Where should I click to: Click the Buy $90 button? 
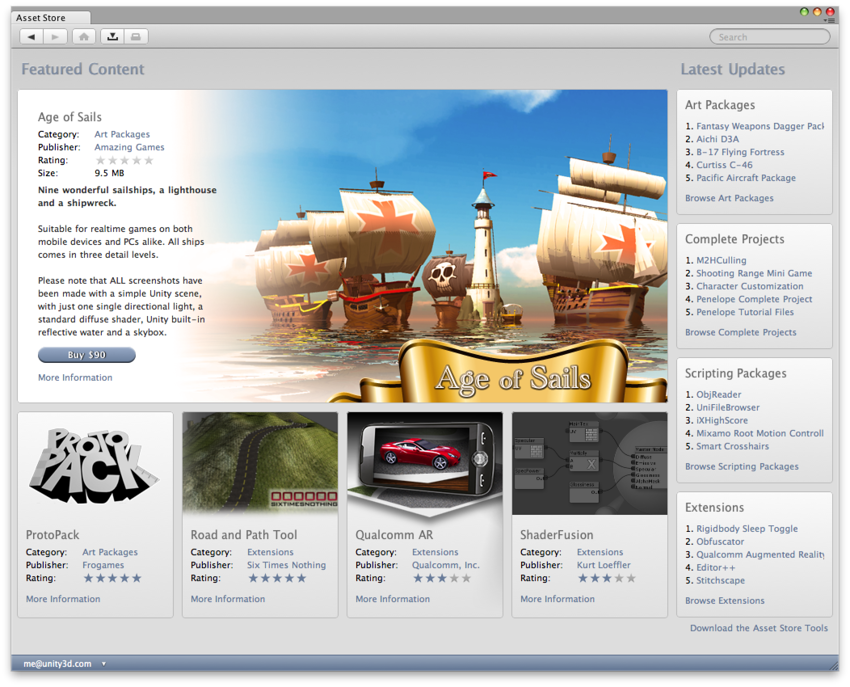click(x=86, y=355)
